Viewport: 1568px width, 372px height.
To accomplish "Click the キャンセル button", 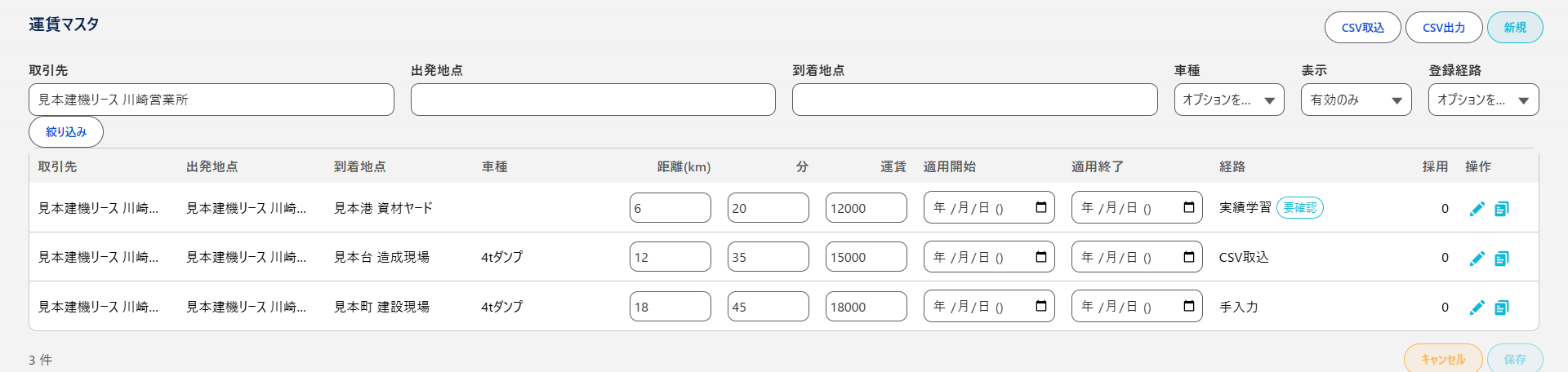I will [1443, 360].
